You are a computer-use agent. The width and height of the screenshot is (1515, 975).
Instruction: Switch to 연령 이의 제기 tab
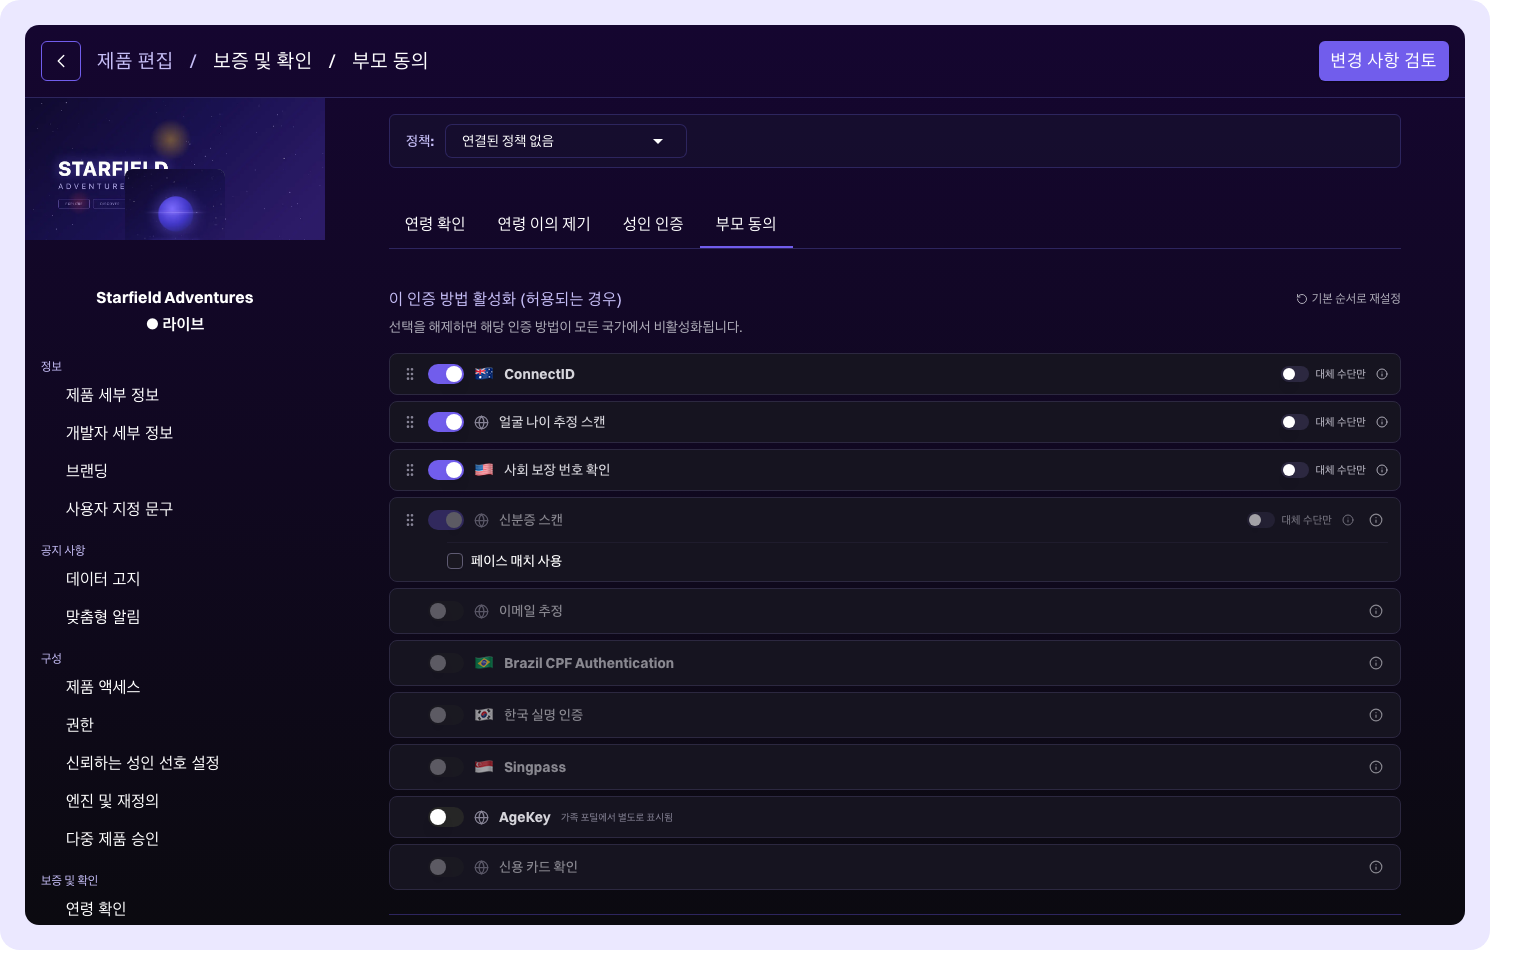544,224
